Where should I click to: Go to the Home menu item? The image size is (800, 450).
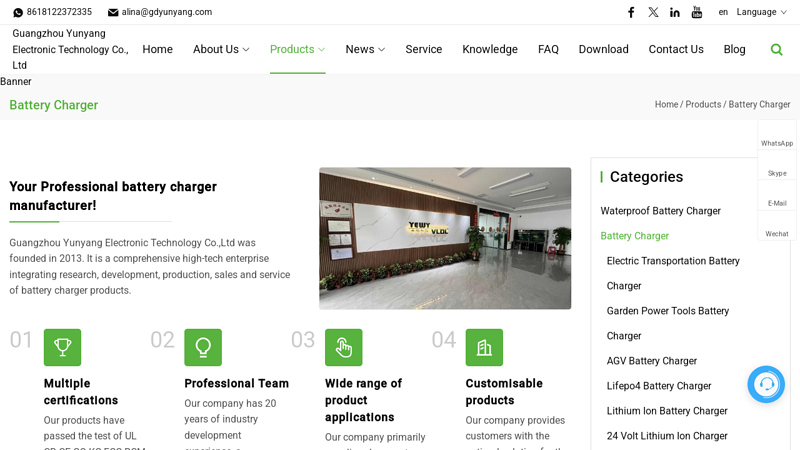click(157, 49)
